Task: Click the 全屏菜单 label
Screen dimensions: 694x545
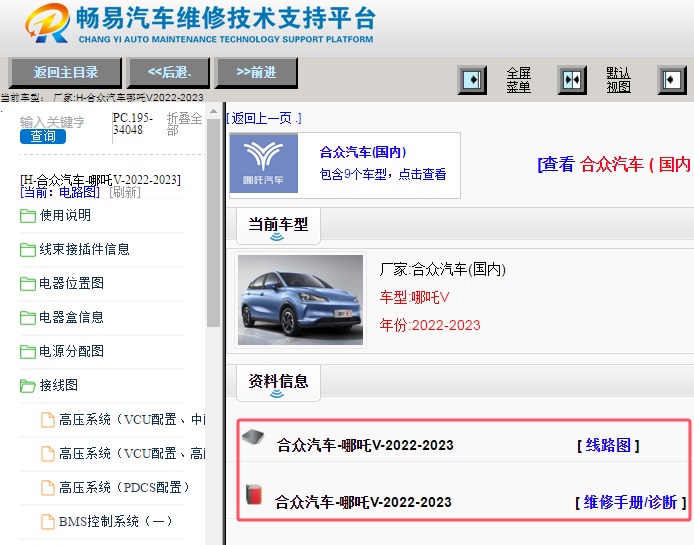Action: 519,80
